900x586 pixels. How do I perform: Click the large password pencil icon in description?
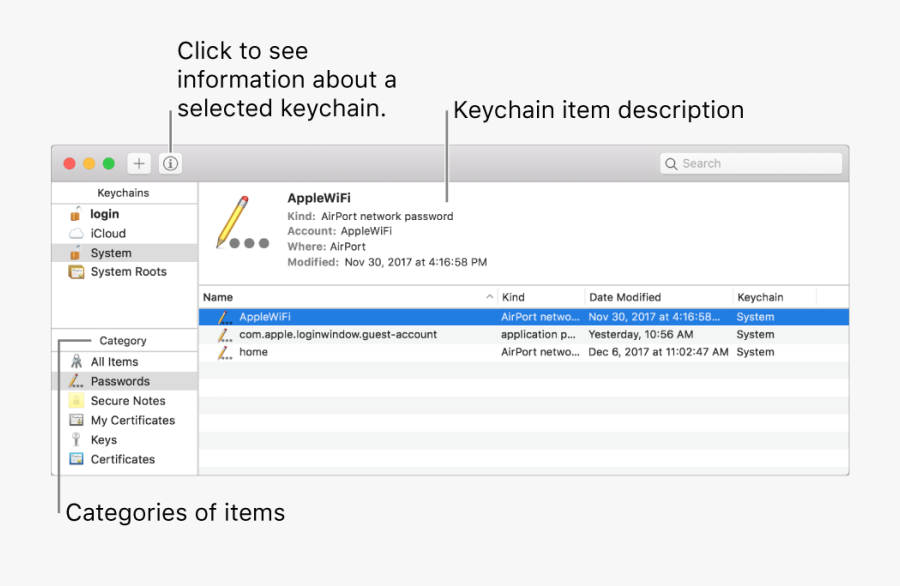click(242, 223)
